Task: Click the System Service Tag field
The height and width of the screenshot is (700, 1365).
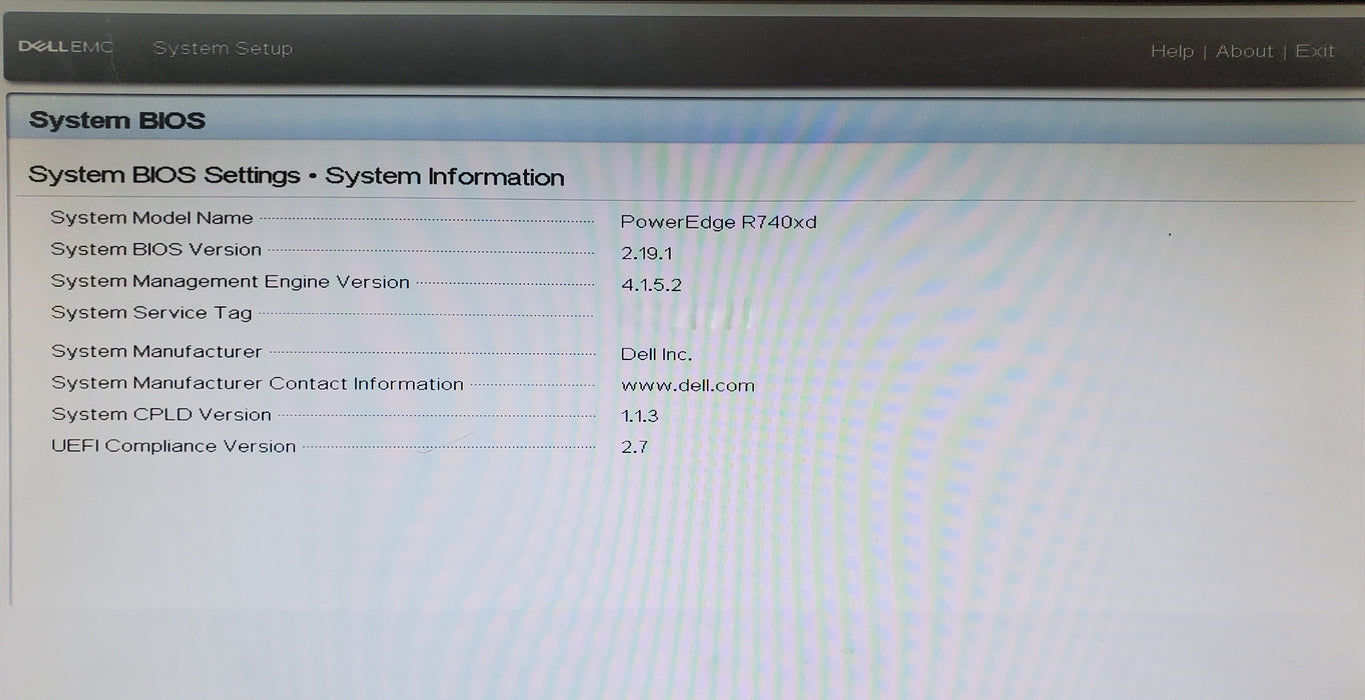Action: [x=151, y=312]
